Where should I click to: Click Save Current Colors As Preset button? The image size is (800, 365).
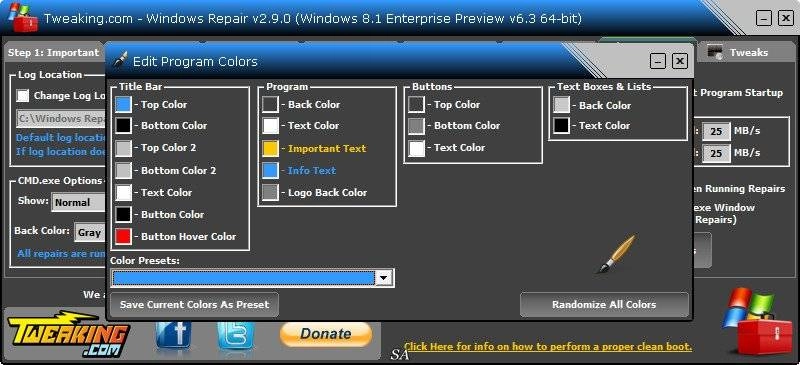194,305
